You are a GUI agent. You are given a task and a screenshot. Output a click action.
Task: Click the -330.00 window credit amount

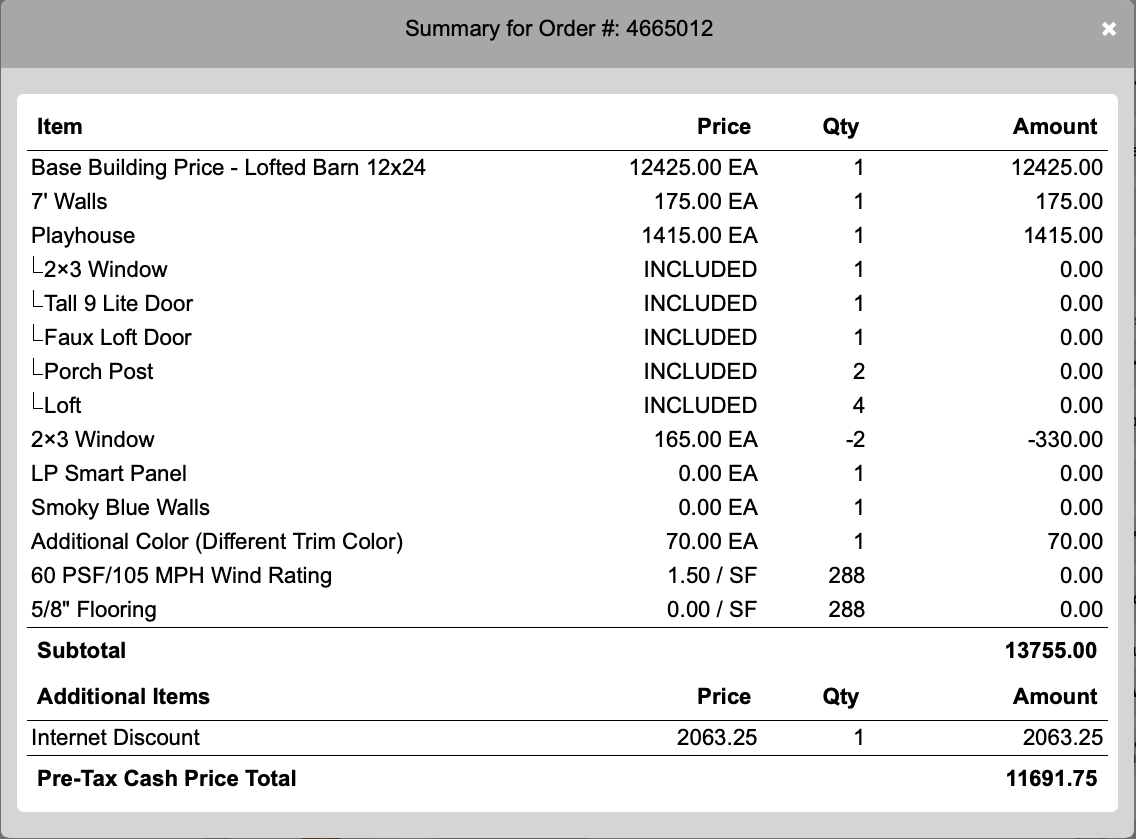click(x=1065, y=440)
